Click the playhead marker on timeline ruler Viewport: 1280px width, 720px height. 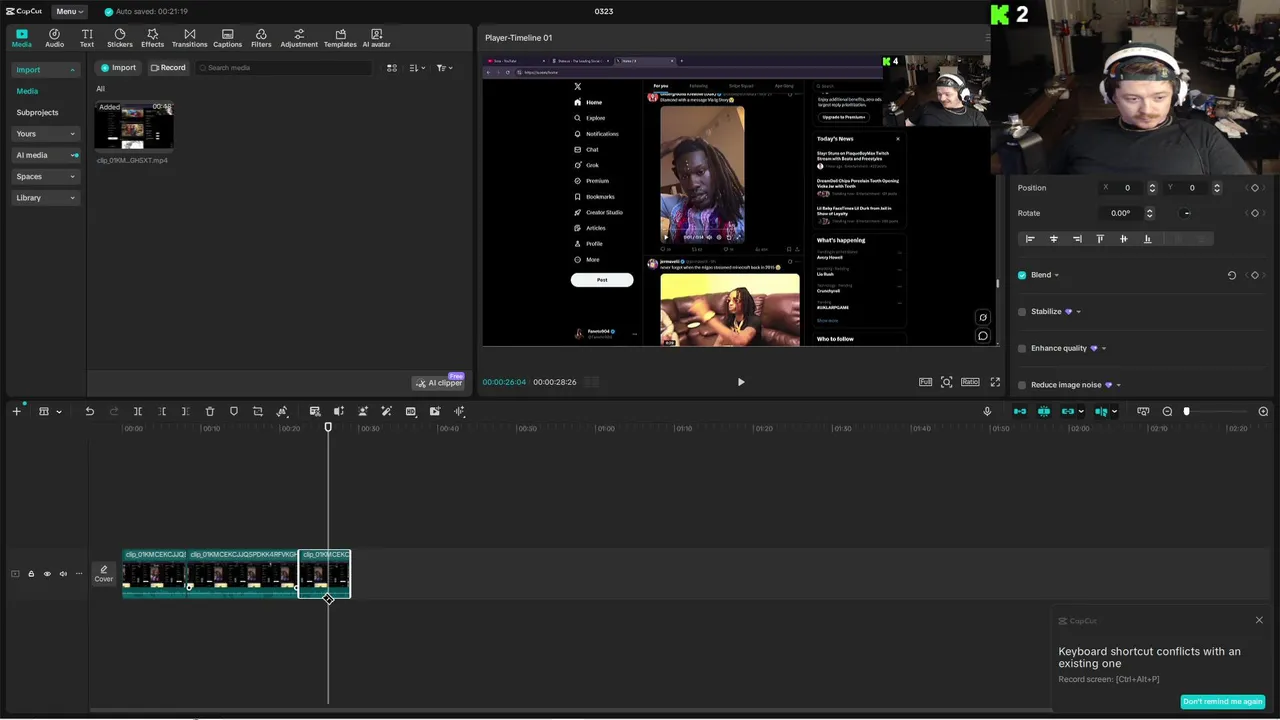pyautogui.click(x=328, y=428)
